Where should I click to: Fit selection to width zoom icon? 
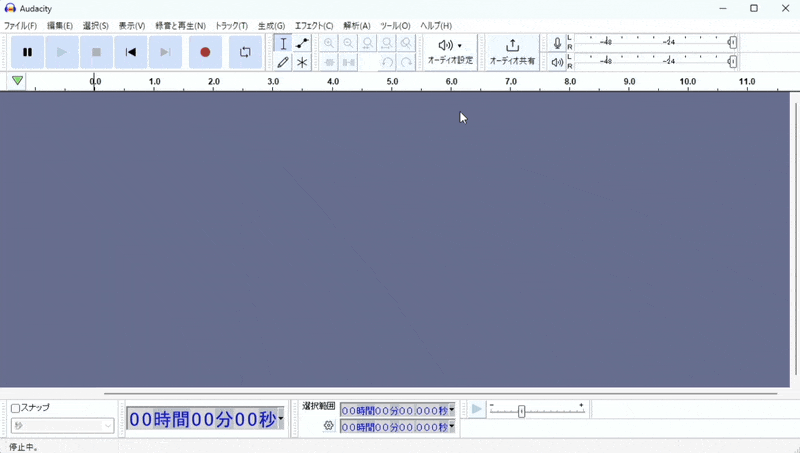367,43
